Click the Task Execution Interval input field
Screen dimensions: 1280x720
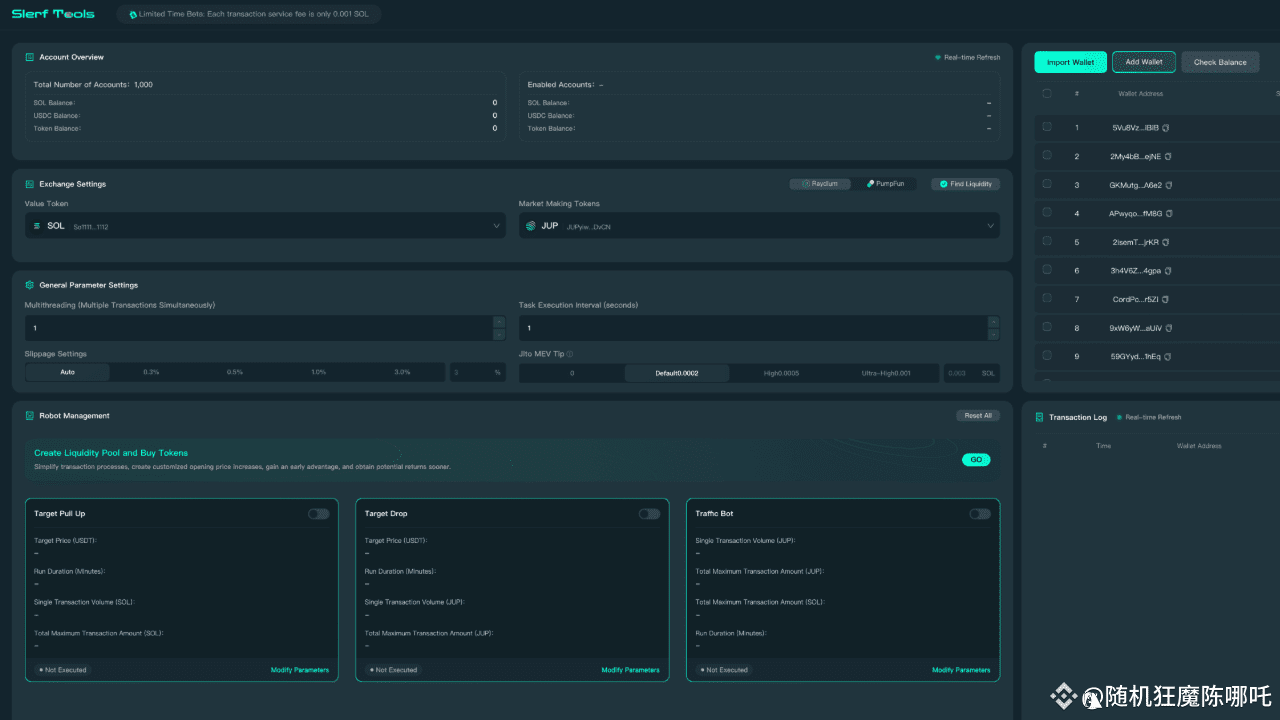click(750, 328)
